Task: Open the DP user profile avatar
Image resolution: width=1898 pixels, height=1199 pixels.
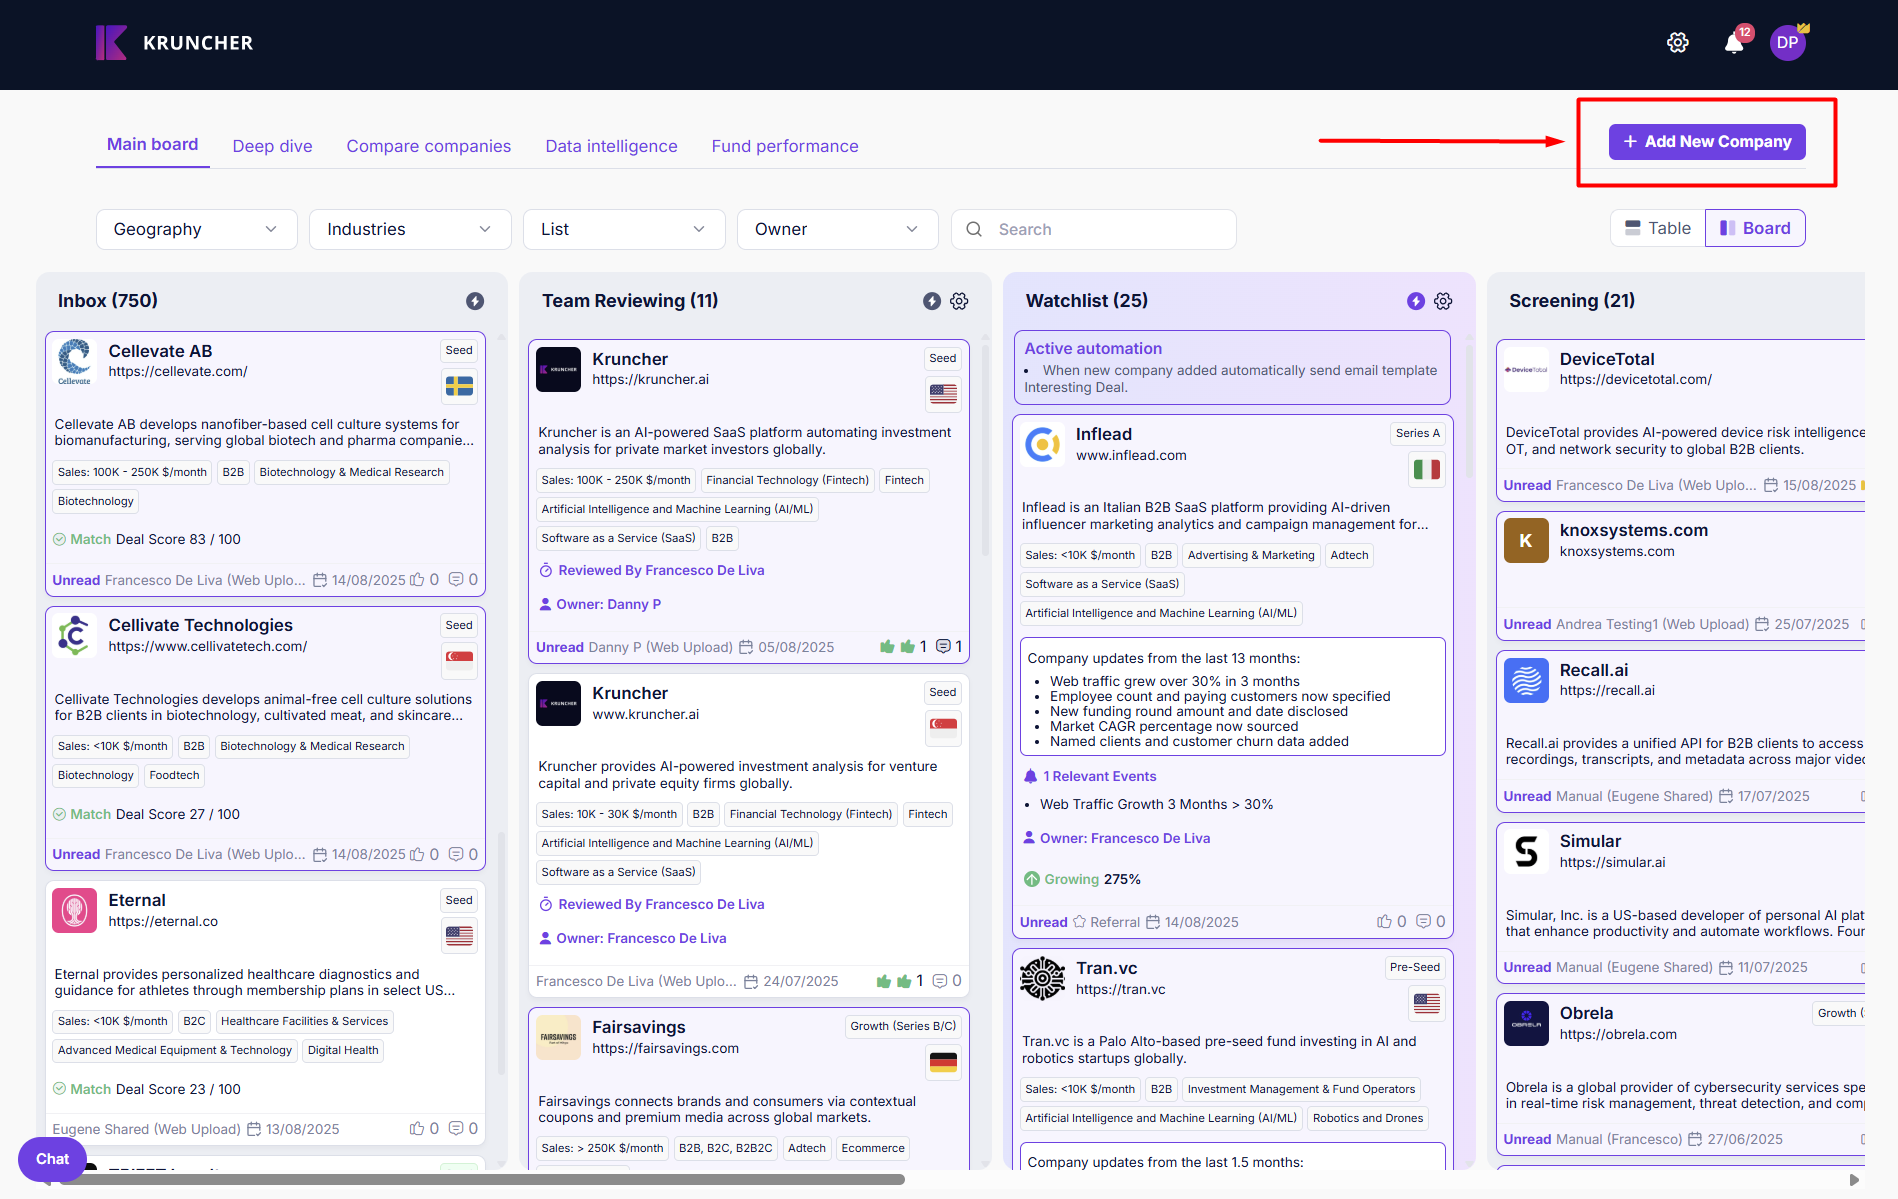Action: pos(1788,43)
